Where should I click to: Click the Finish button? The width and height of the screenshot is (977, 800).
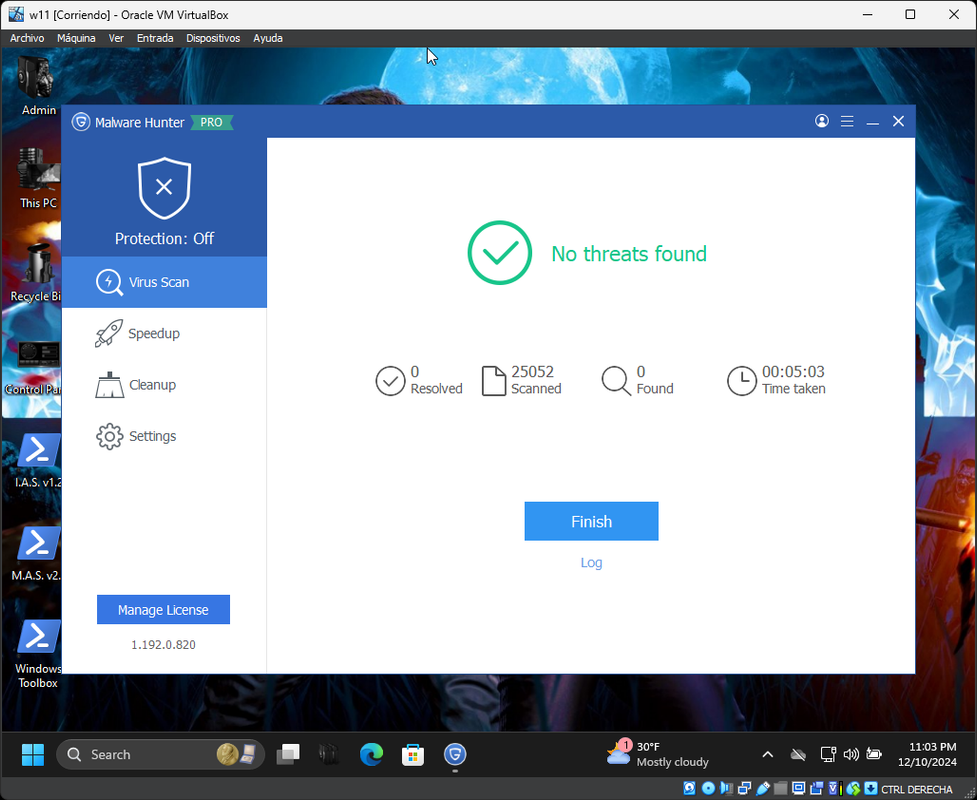(x=591, y=521)
